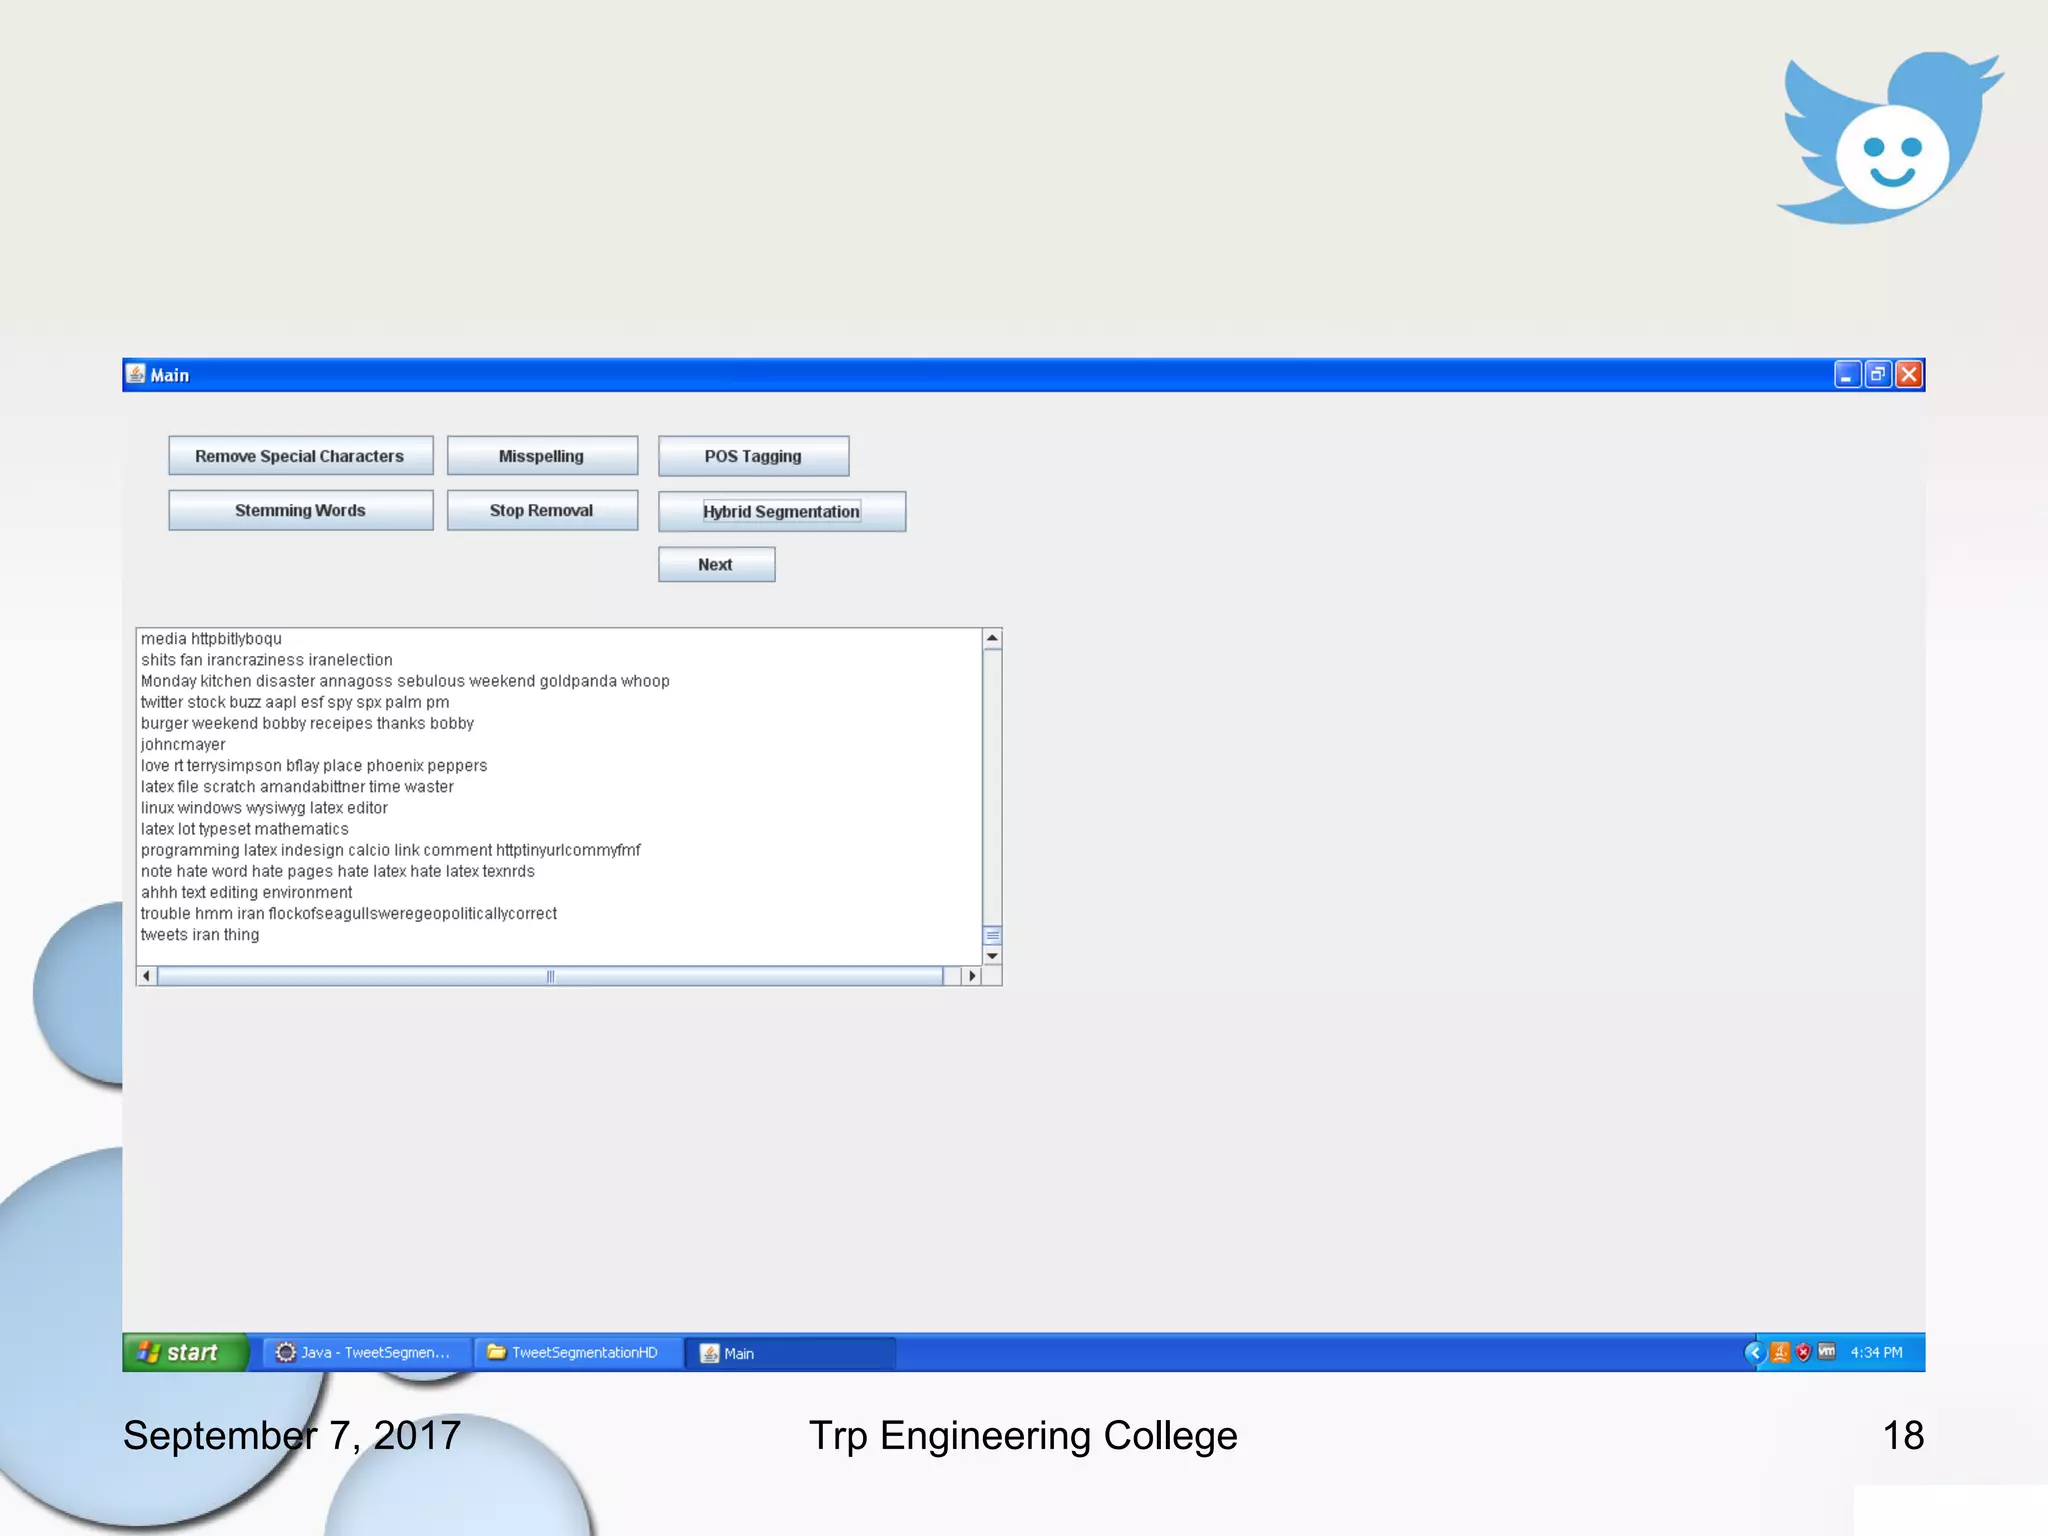This screenshot has height=1536, width=2048.
Task: Launch Hybrid Segmentation
Action: point(781,511)
